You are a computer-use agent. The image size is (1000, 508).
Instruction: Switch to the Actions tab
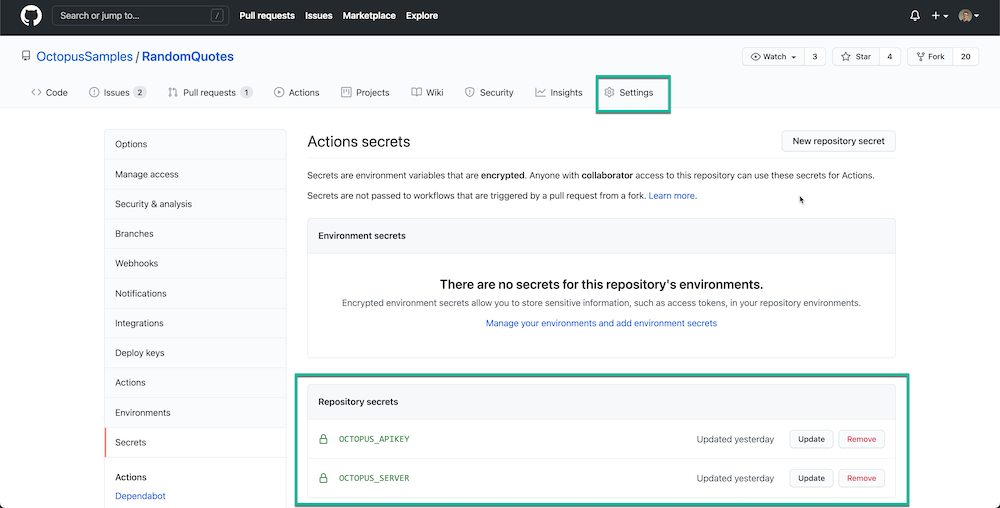[x=297, y=92]
